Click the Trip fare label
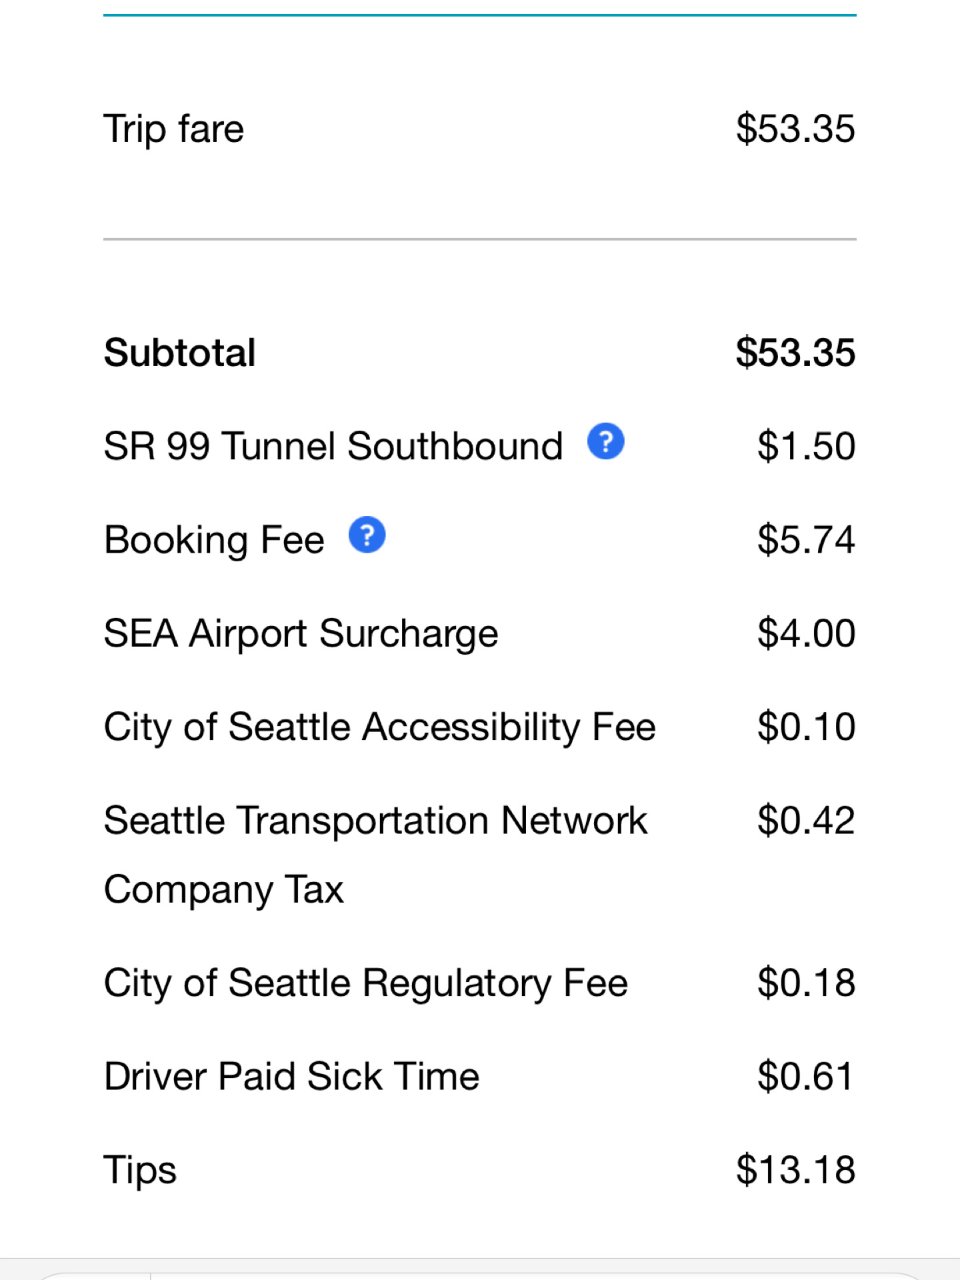Screen dimensions: 960x1280 tap(174, 129)
